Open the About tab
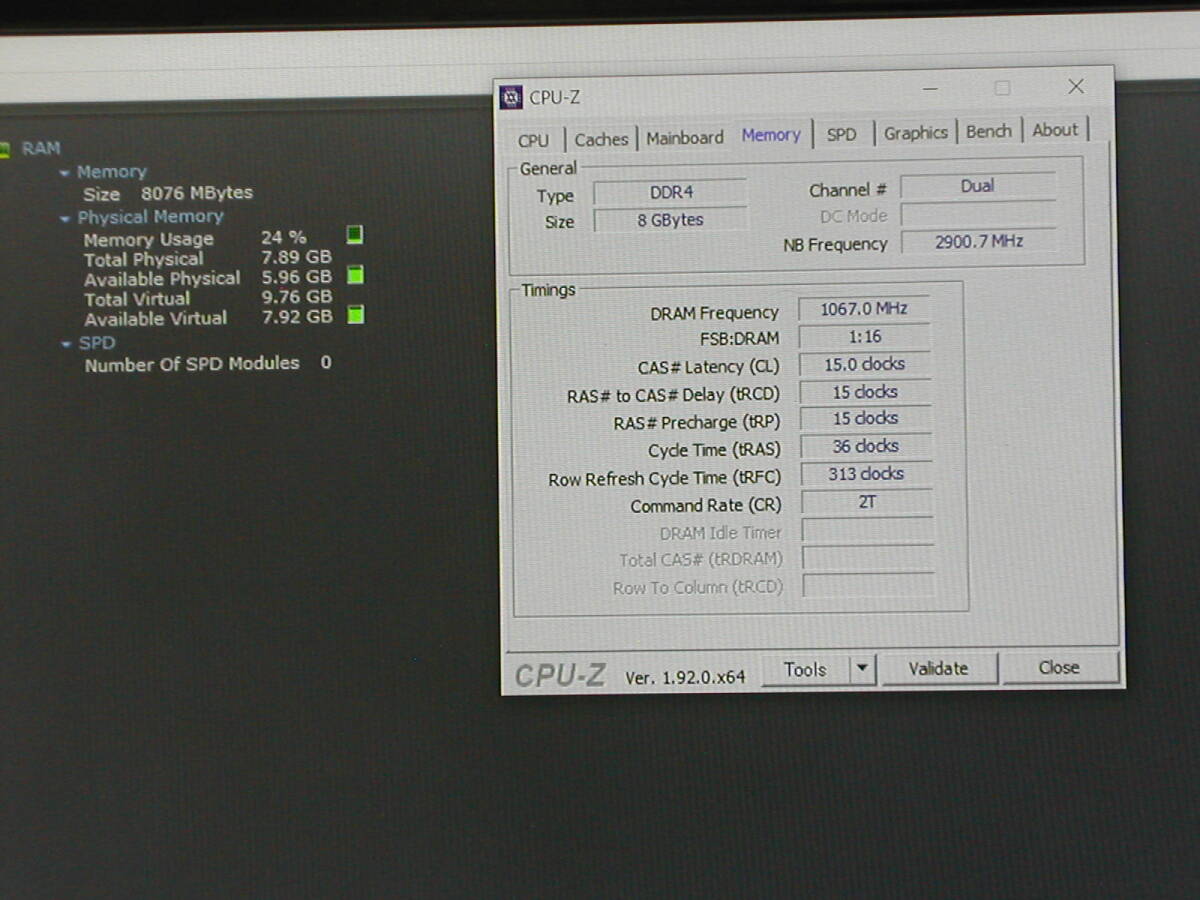 coord(1055,130)
